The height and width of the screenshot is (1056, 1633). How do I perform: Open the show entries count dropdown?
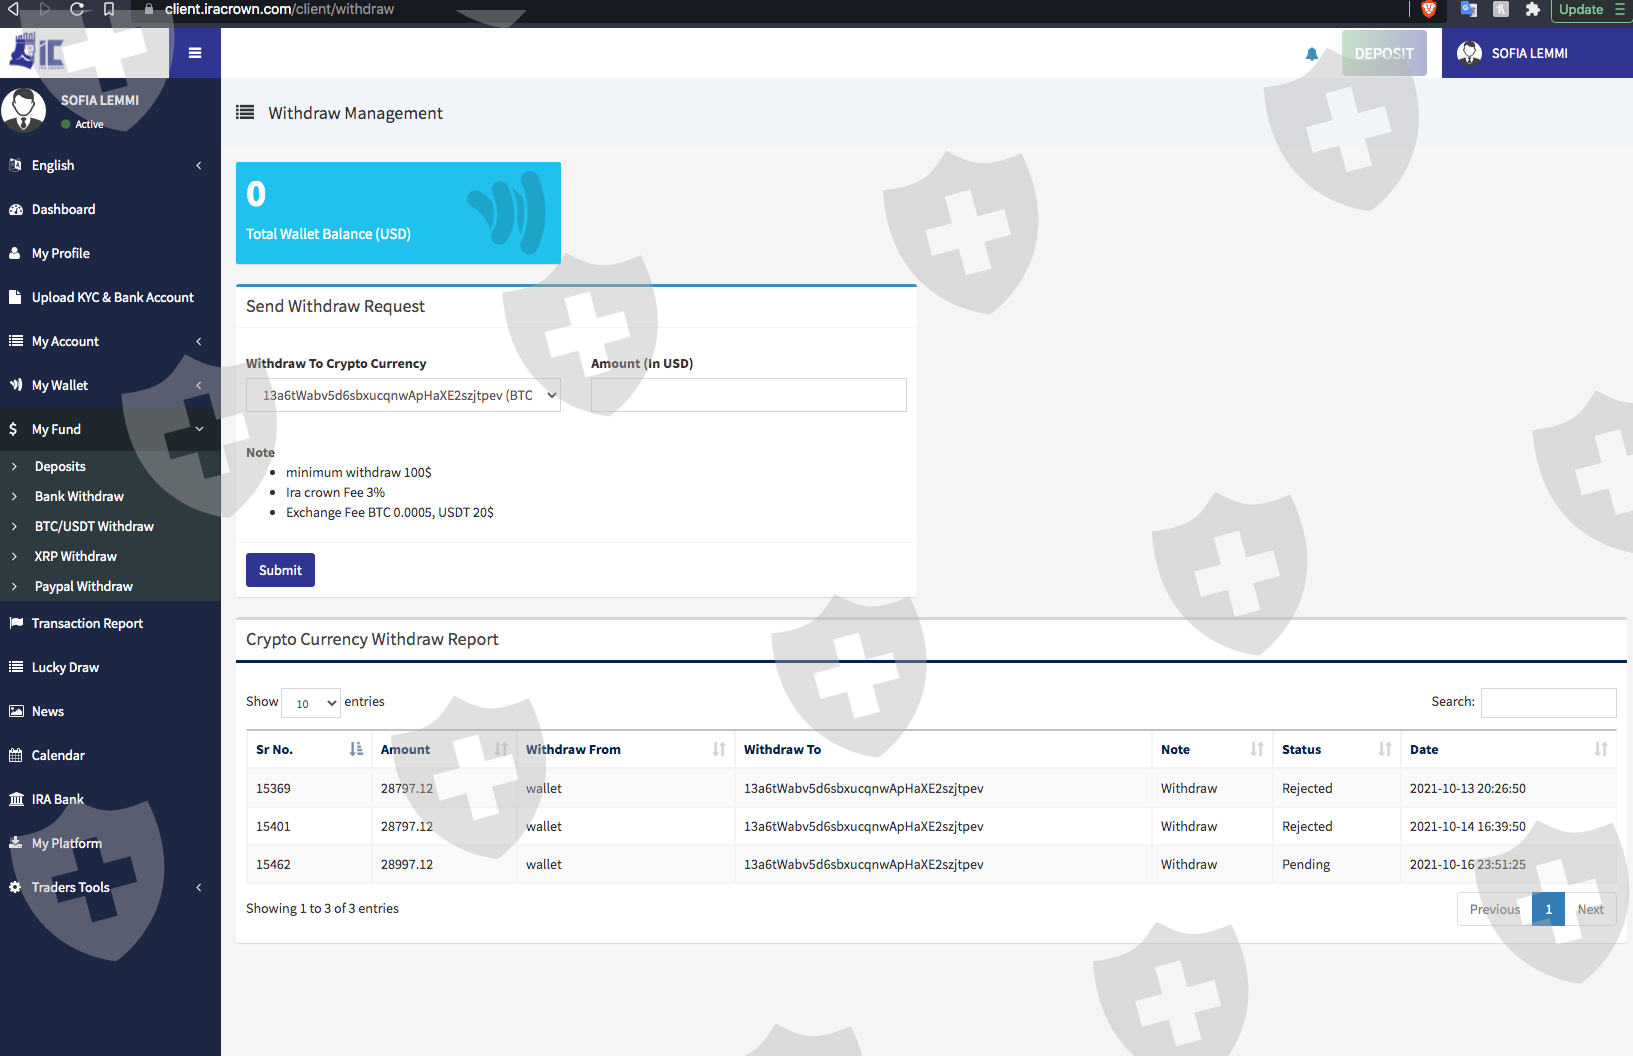click(311, 703)
